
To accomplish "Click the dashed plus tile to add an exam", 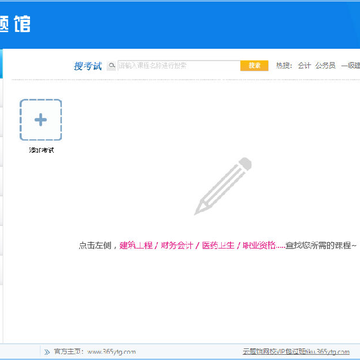I will click(x=41, y=120).
